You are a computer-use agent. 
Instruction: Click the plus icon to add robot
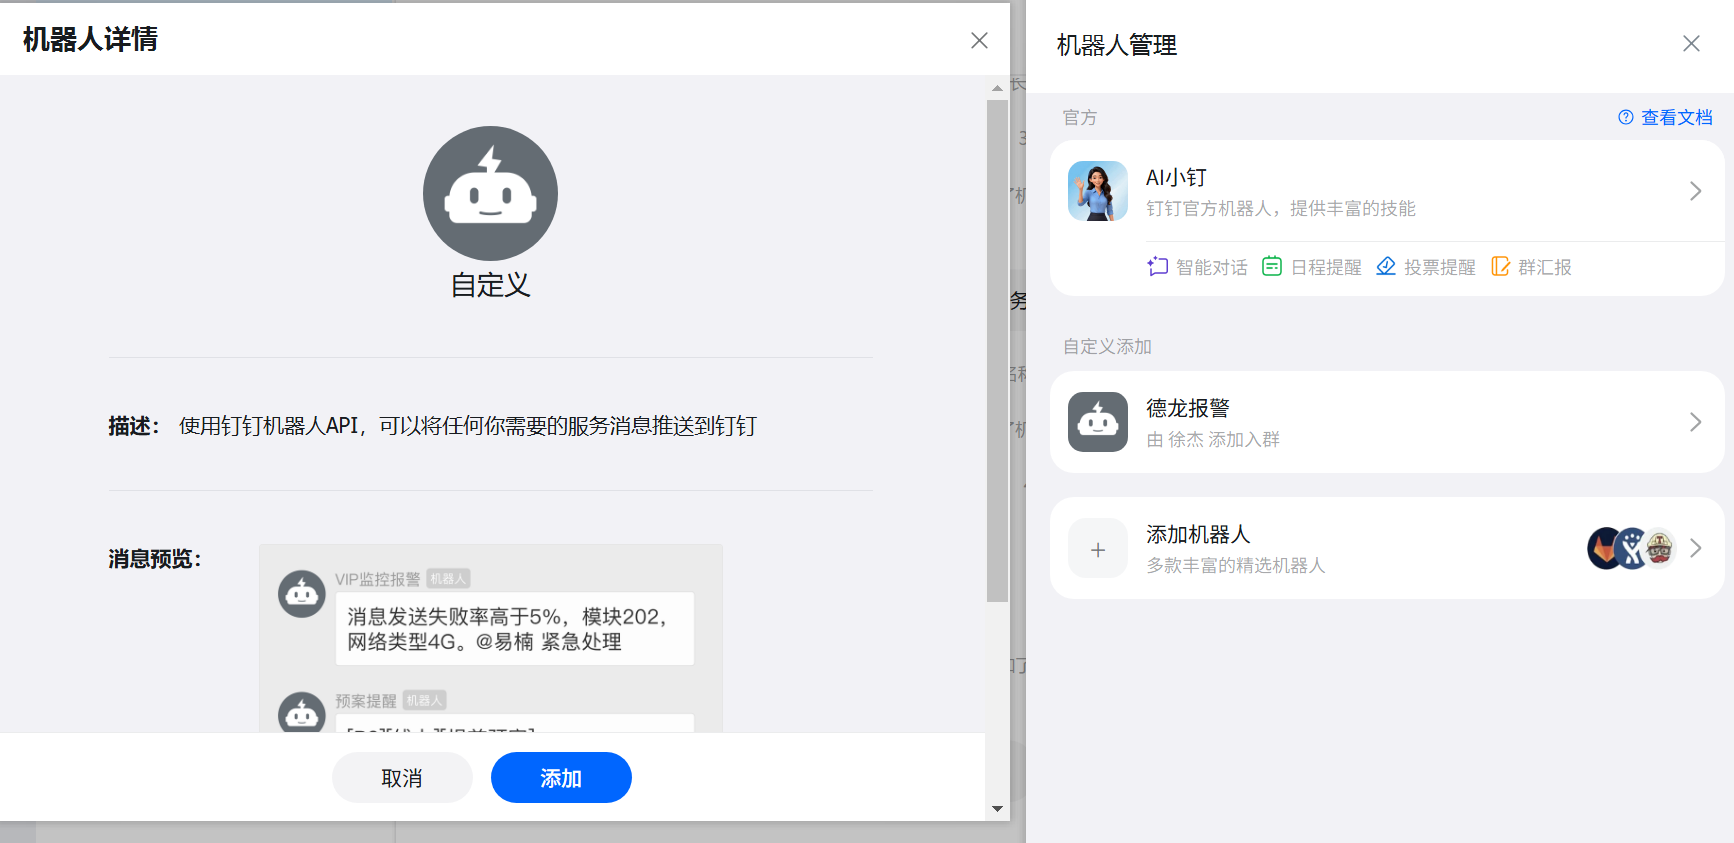point(1098,549)
